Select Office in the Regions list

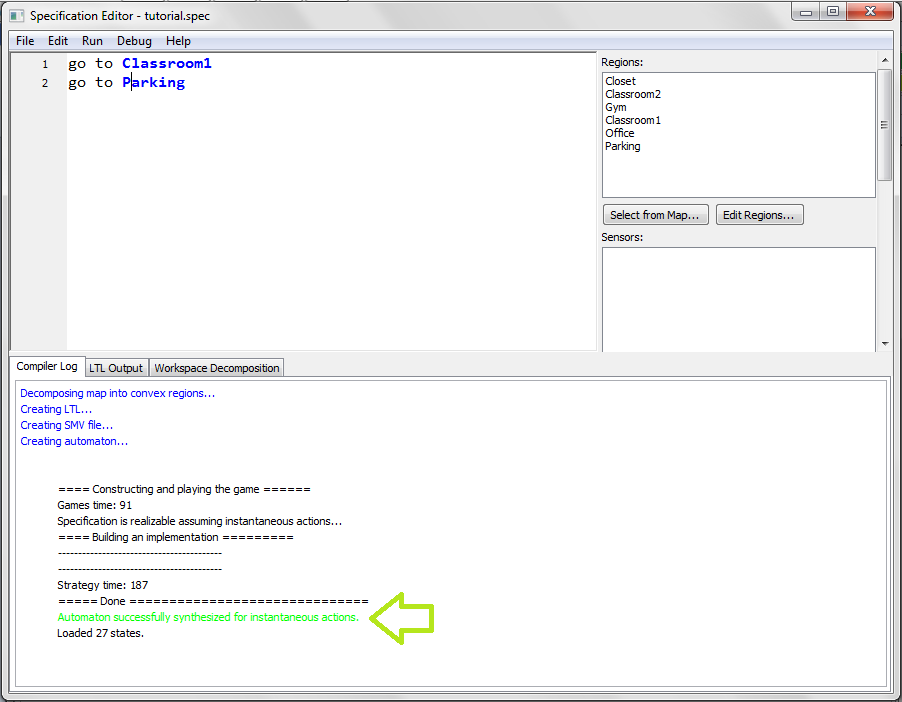click(619, 133)
